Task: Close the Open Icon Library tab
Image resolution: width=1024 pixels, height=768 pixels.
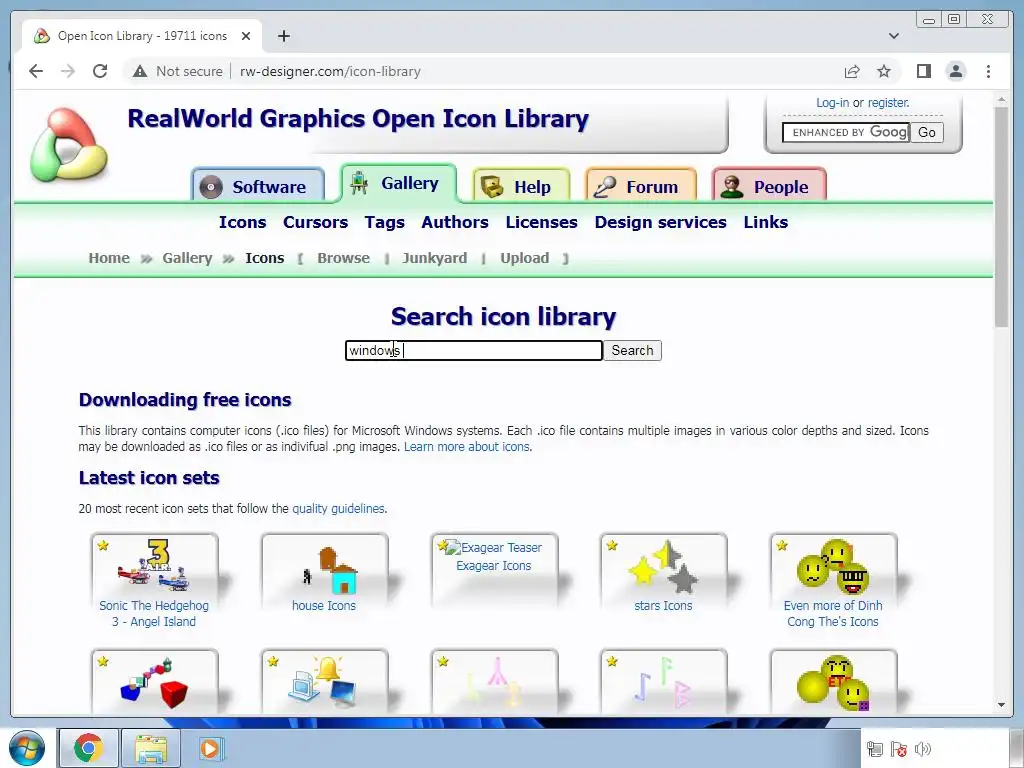Action: [246, 36]
